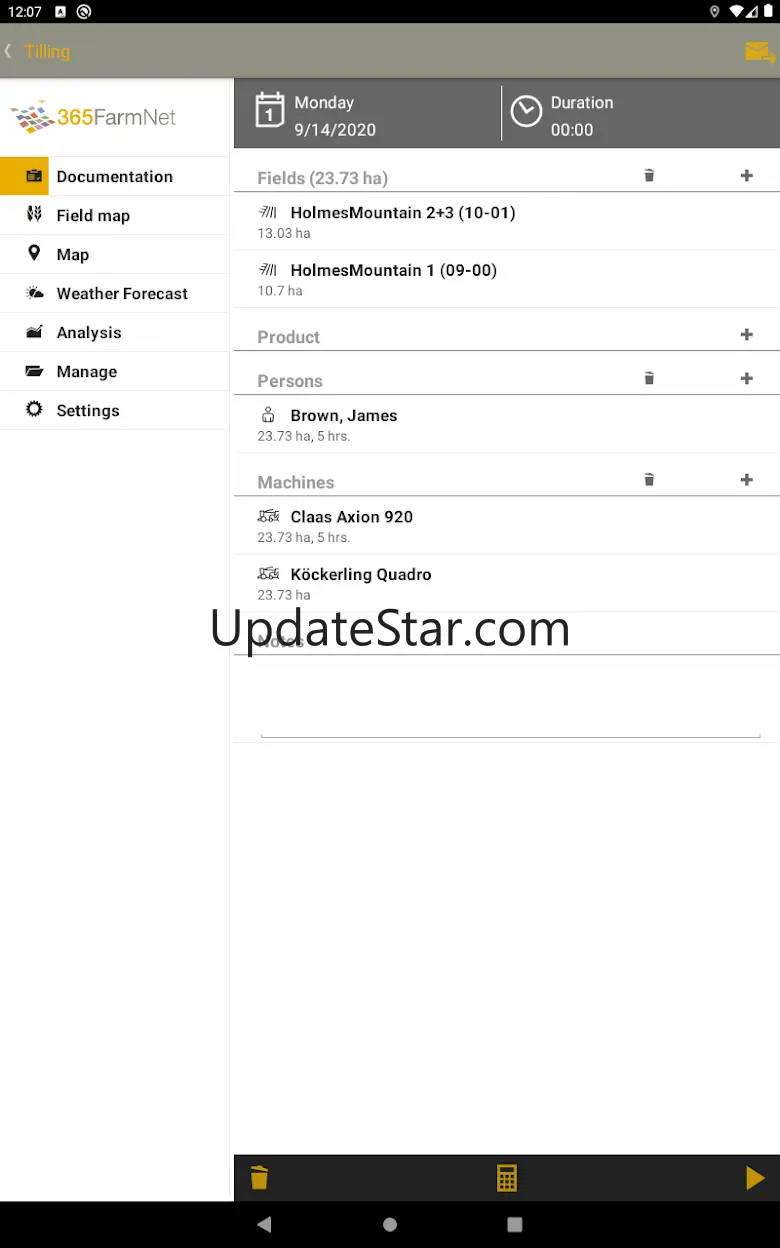Open the Claas Axion 920 machine entry
This screenshot has height=1248, width=780.
coord(507,526)
